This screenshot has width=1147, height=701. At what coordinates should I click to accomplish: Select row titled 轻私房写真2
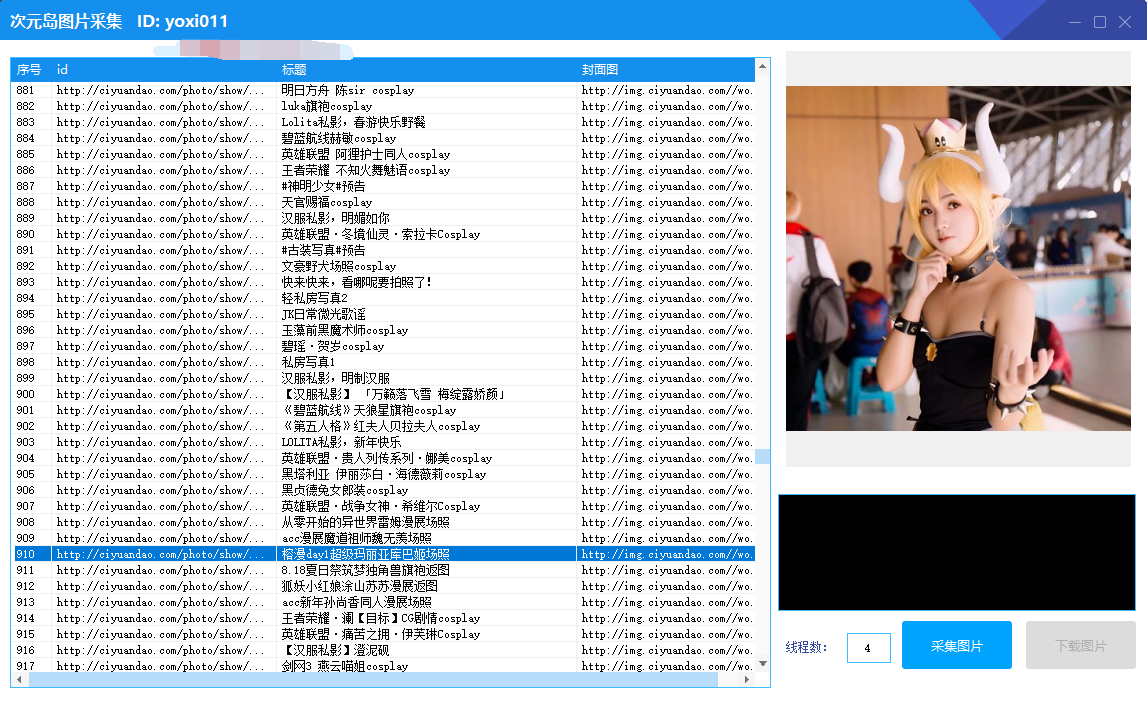coord(383,299)
